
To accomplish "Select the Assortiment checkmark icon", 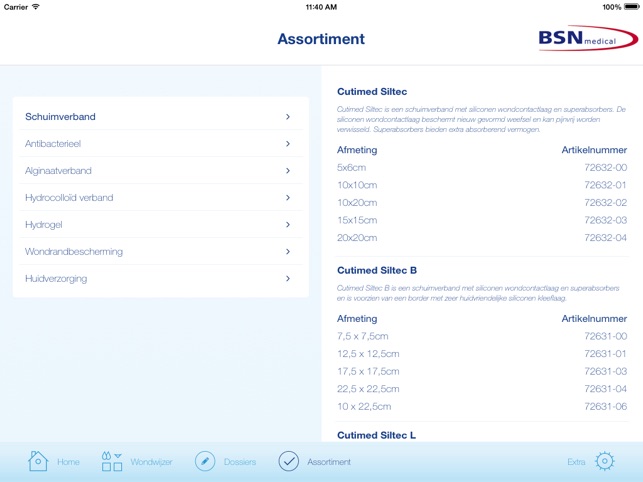I will (289, 461).
